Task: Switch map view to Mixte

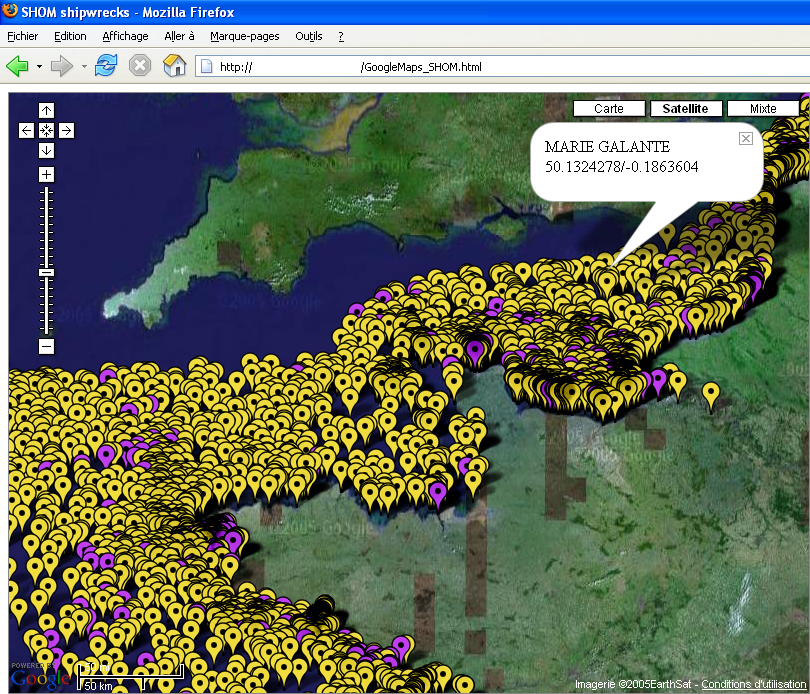Action: (x=762, y=109)
